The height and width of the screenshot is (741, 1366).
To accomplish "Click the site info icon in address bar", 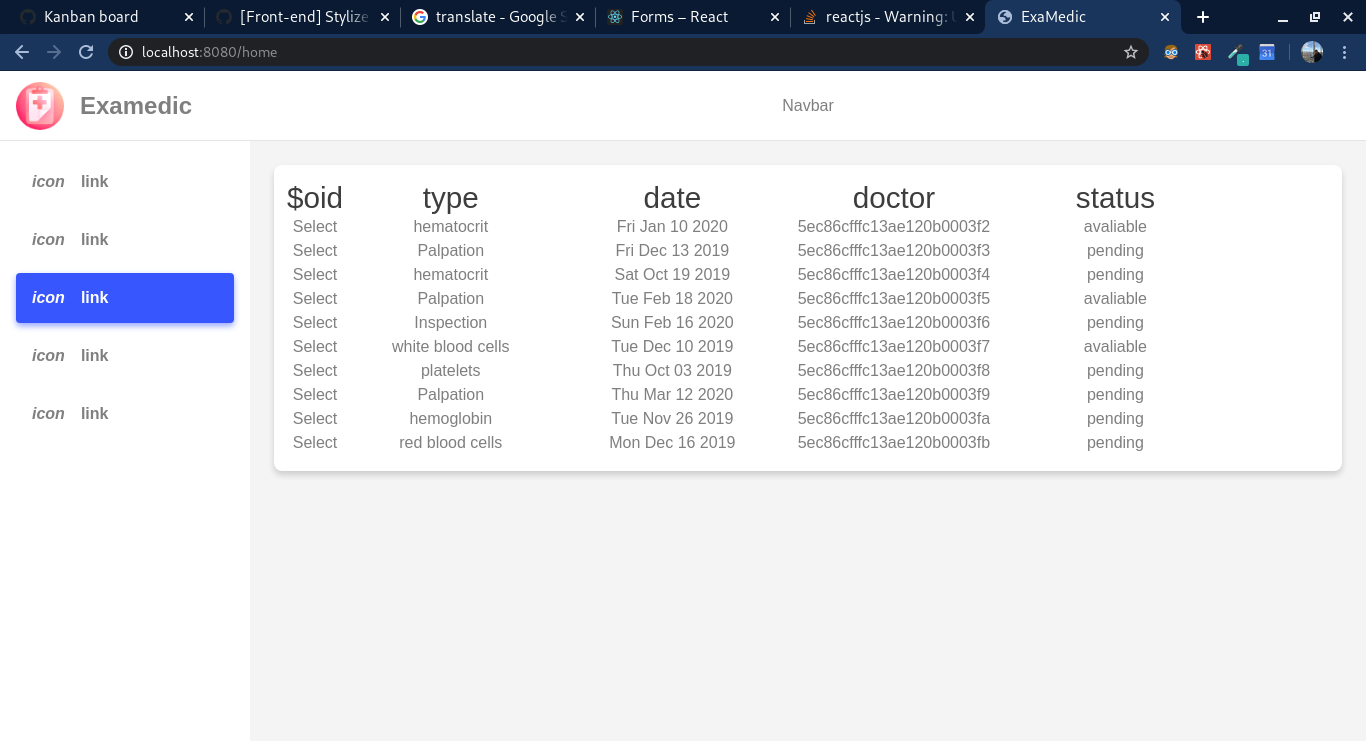I will coord(126,52).
